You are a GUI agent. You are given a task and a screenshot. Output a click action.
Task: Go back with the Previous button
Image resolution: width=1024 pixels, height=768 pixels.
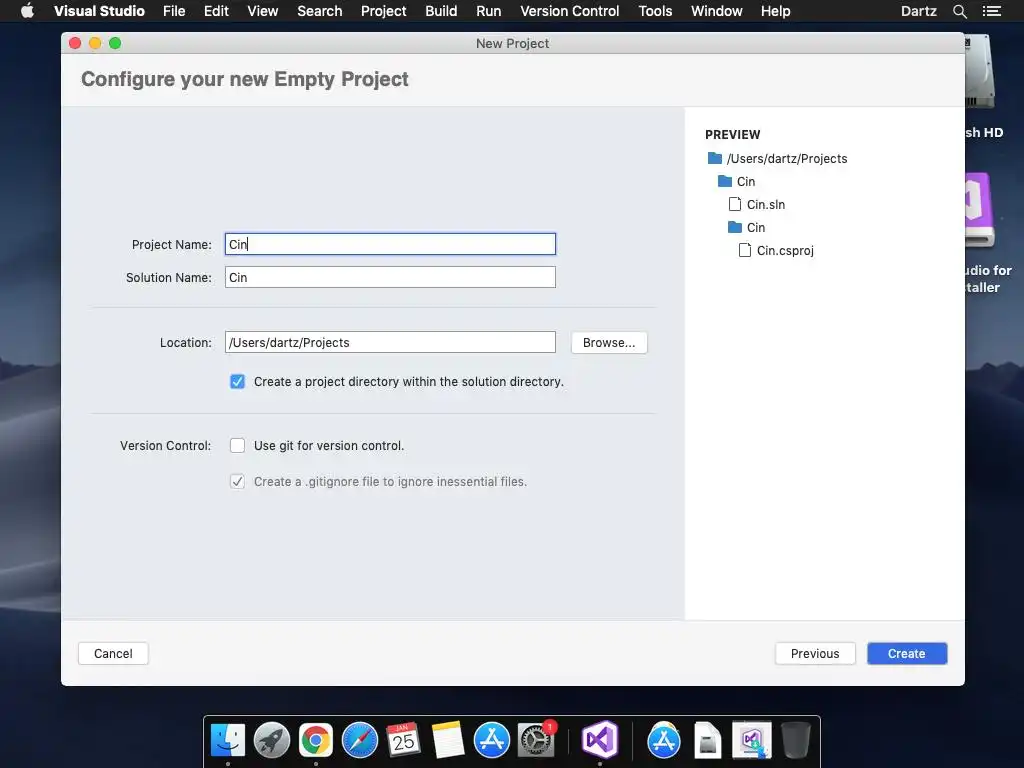[x=815, y=654]
